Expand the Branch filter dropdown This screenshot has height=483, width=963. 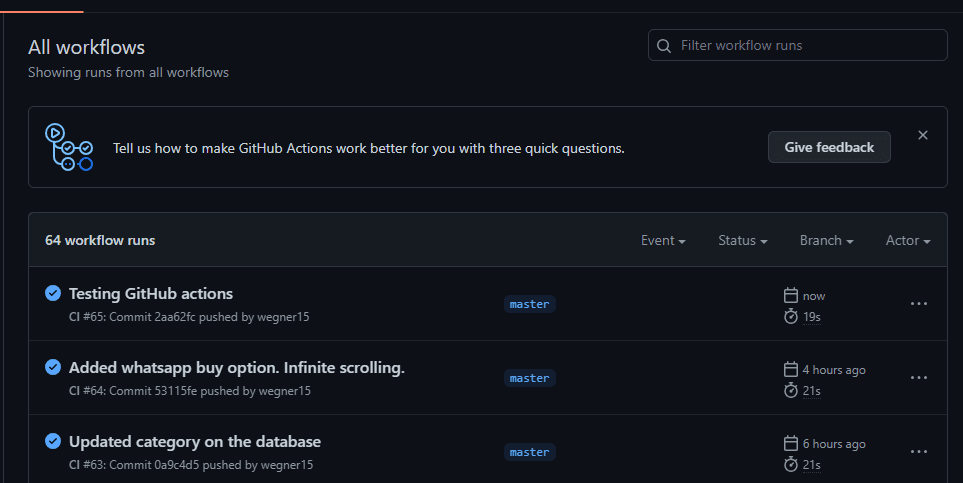pyautogui.click(x=827, y=240)
